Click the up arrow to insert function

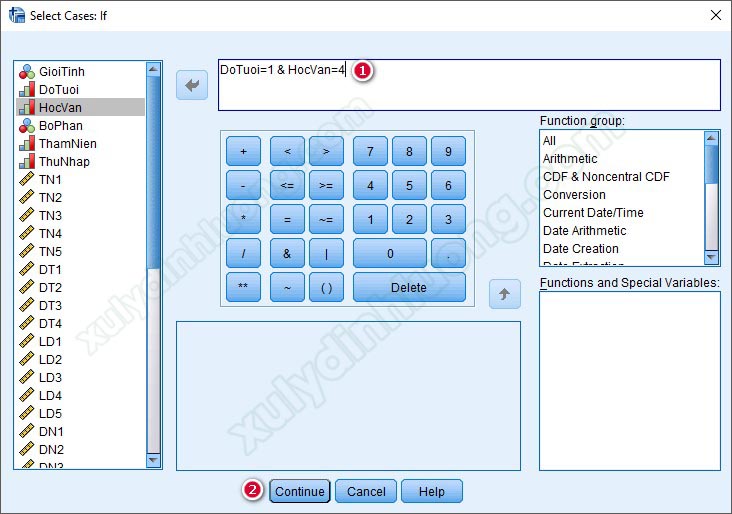coord(505,294)
